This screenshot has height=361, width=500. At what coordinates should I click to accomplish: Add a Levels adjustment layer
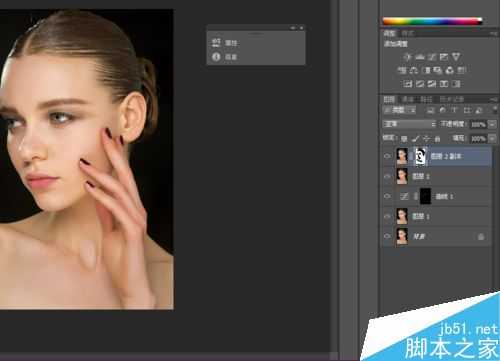click(x=420, y=57)
